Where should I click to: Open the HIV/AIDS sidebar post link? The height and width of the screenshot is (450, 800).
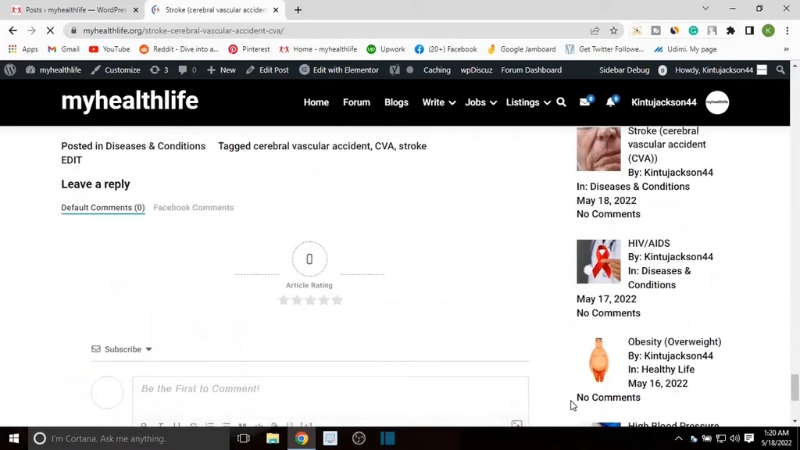649,243
